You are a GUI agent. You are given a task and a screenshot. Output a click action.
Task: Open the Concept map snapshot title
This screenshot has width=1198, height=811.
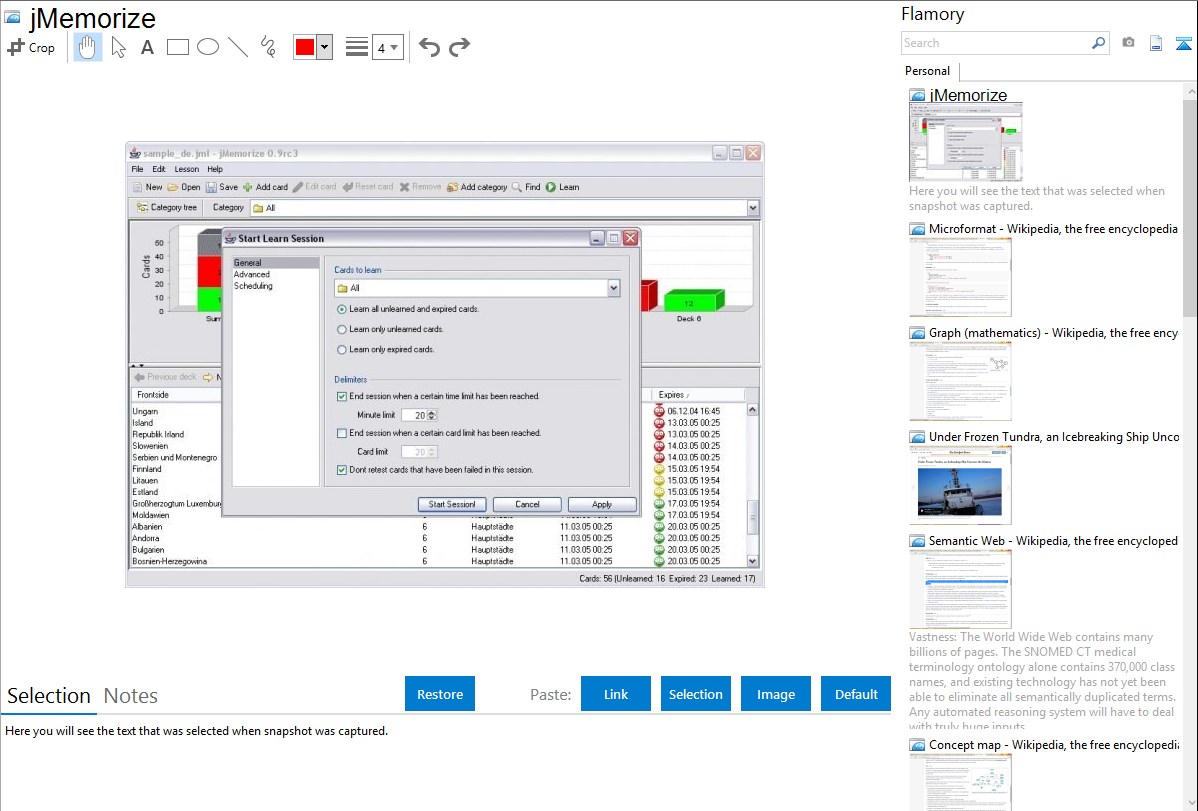tap(1053, 745)
